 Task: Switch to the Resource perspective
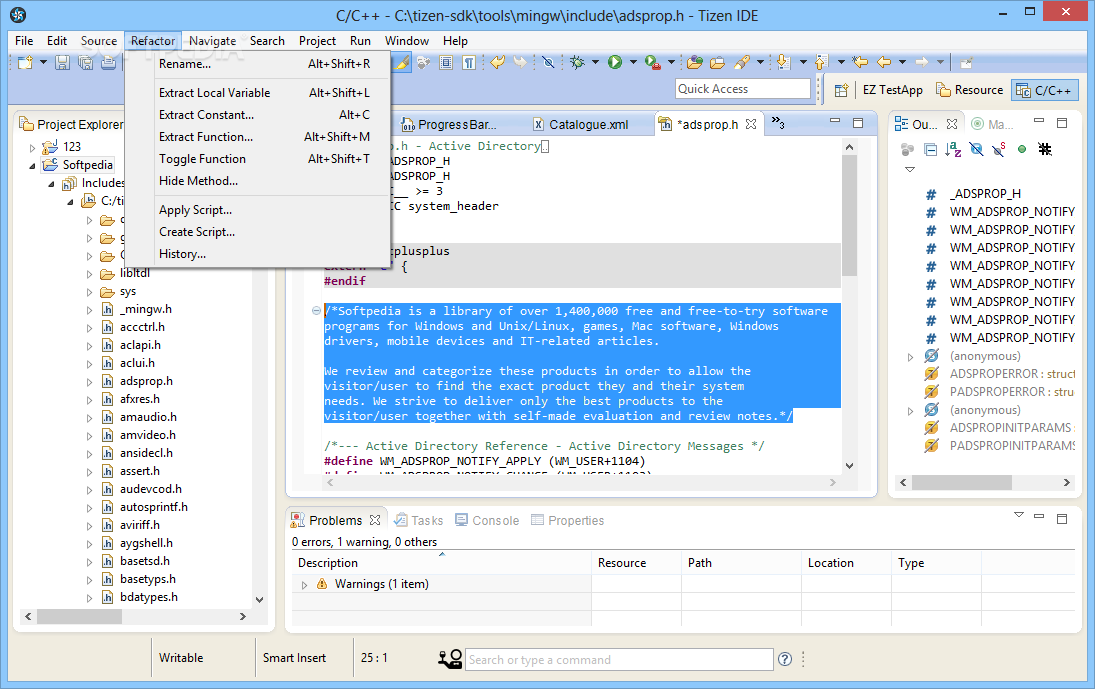click(970, 90)
